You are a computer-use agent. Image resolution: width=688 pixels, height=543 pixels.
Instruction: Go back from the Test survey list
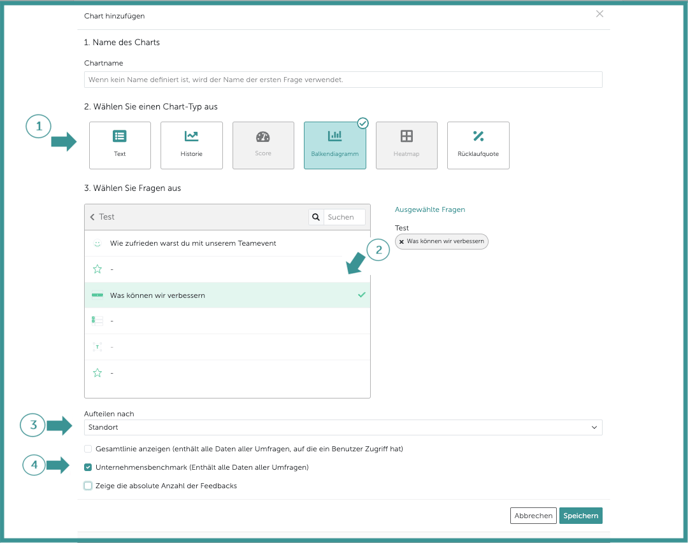click(93, 217)
